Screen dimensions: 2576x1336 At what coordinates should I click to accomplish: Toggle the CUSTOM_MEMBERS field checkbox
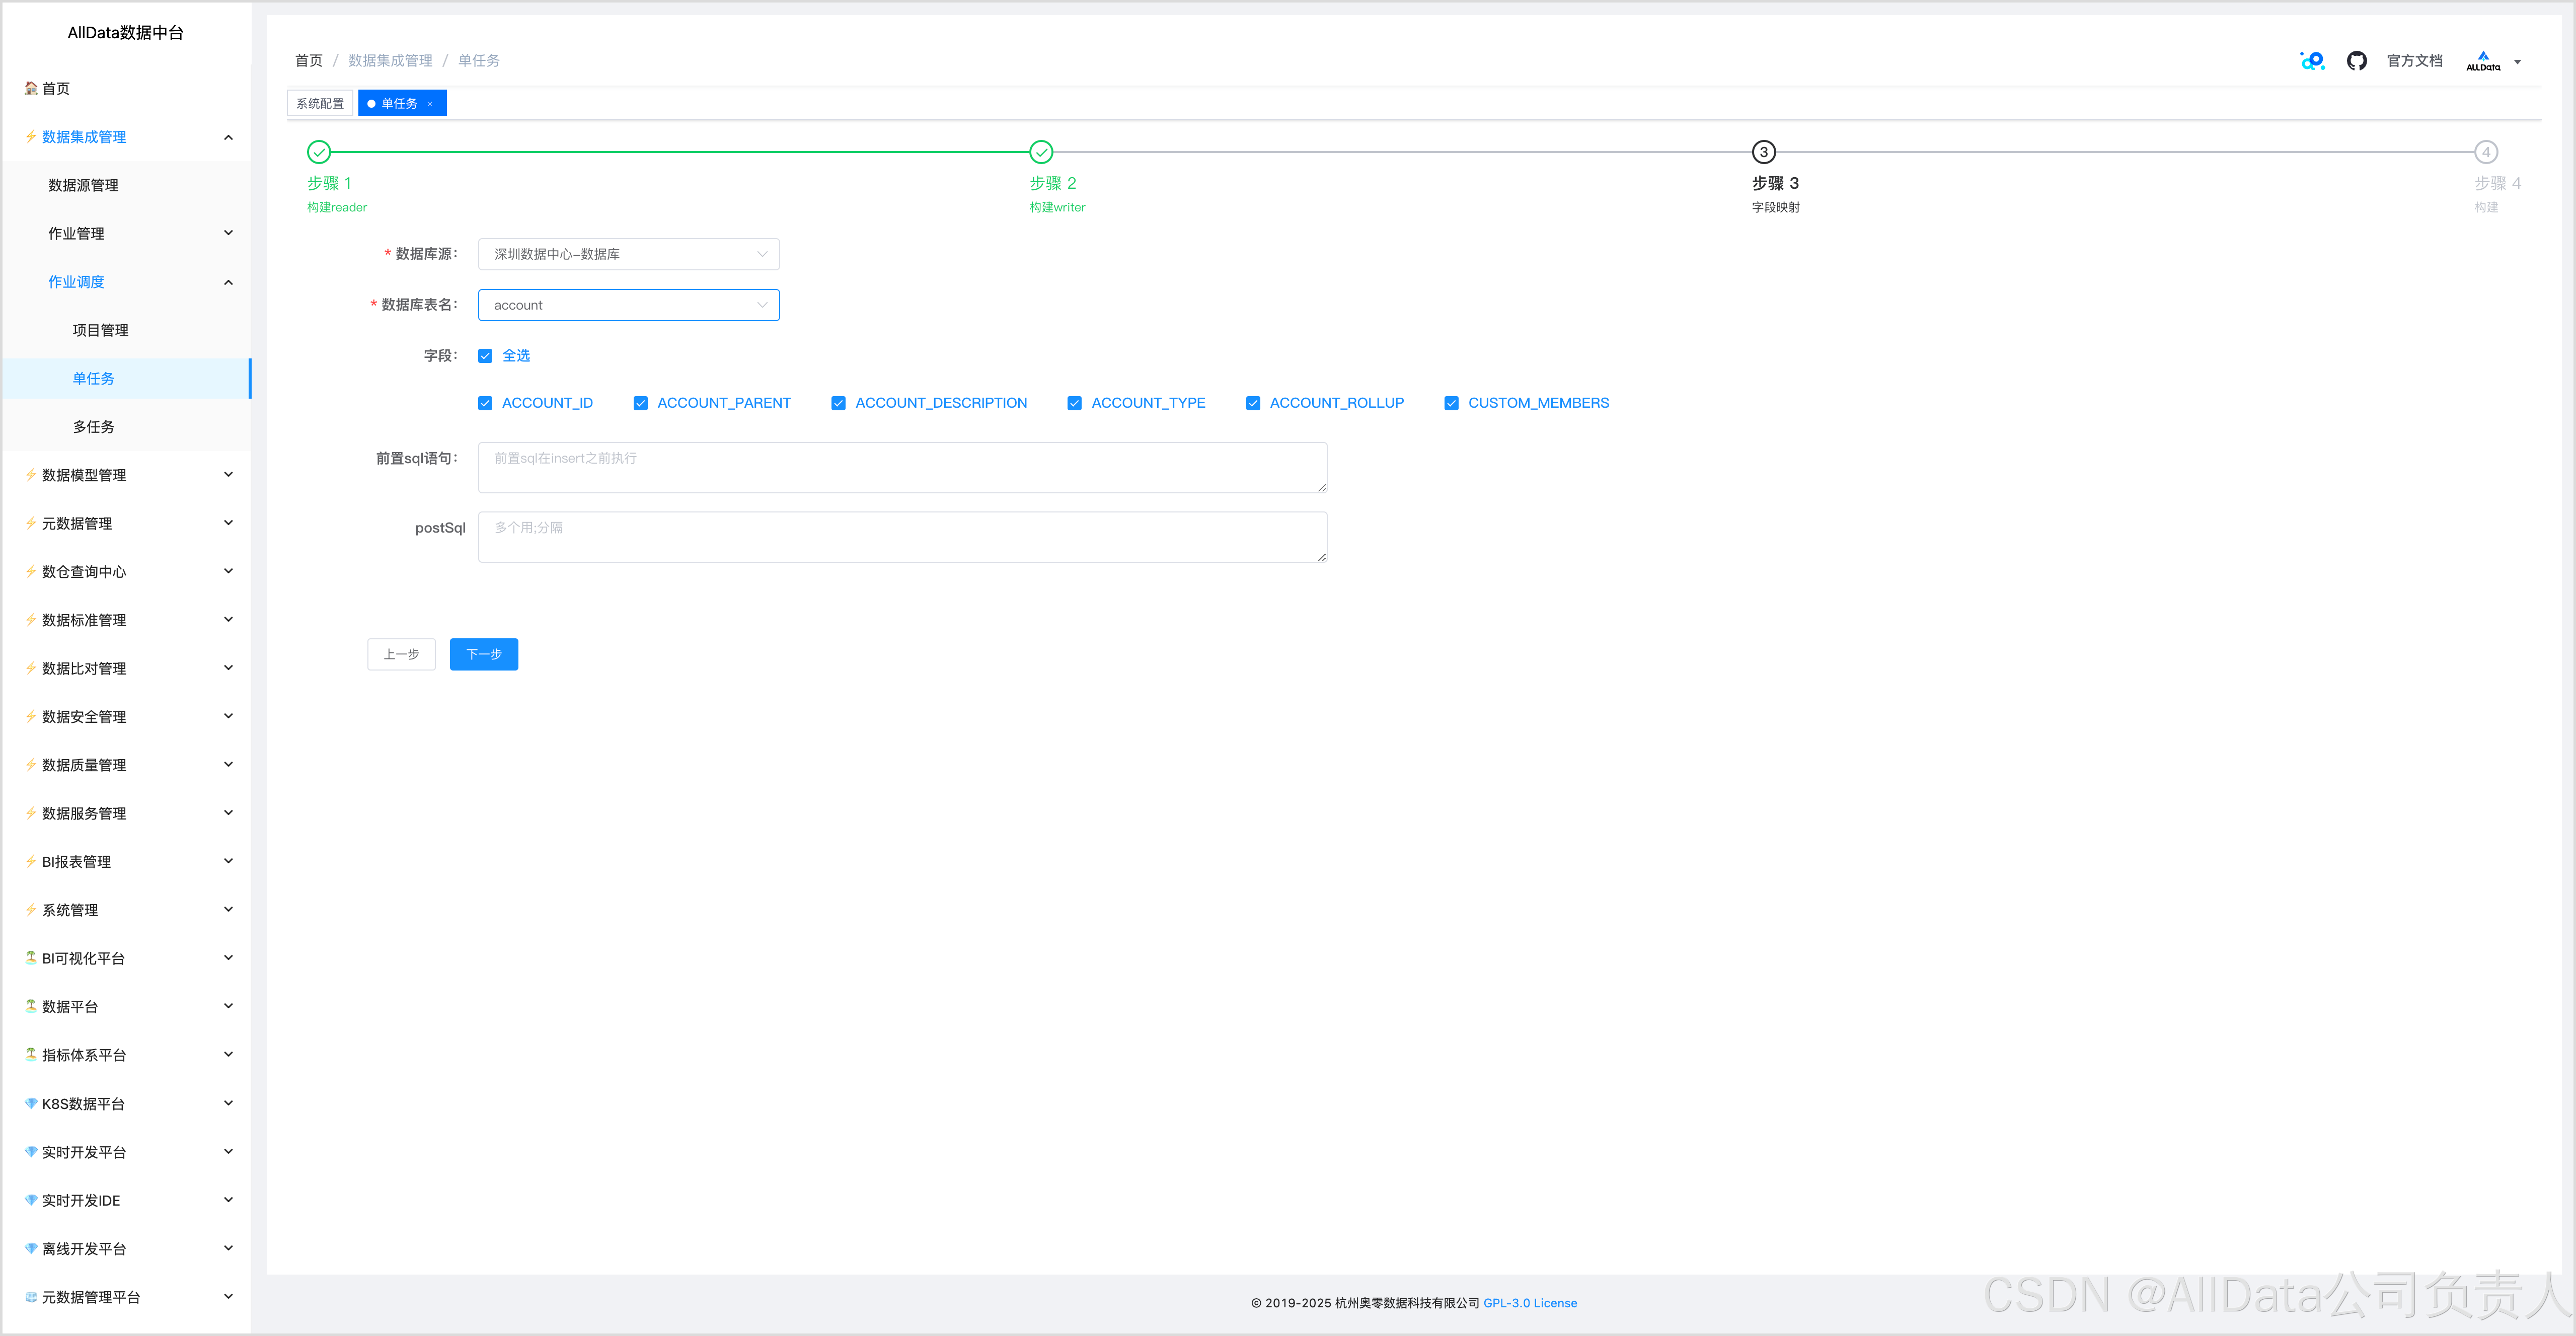1451,403
